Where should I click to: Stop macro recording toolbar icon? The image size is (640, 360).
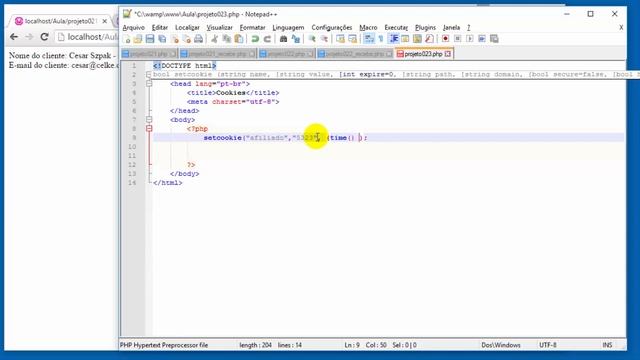(458, 39)
